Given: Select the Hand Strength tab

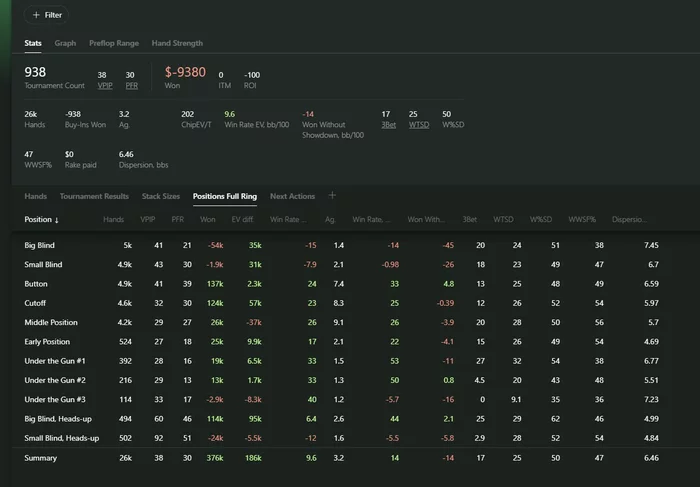Looking at the screenshot, I should (x=177, y=43).
